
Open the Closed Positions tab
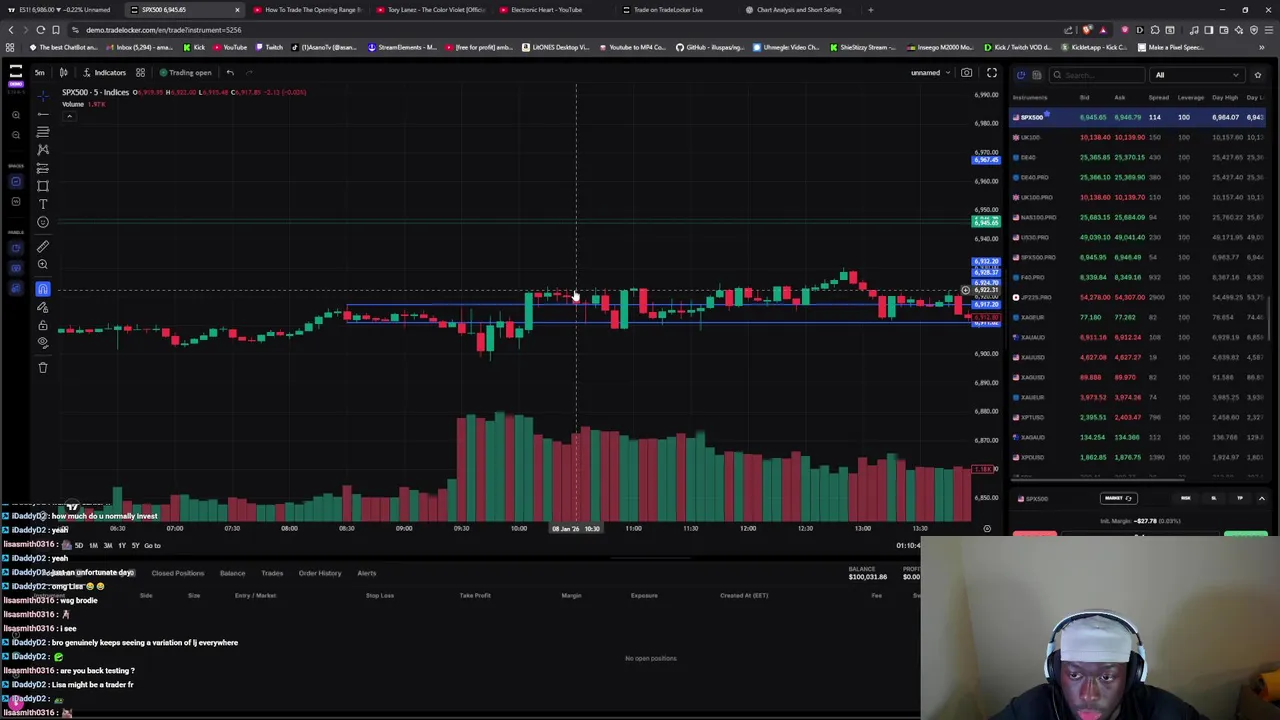click(177, 573)
